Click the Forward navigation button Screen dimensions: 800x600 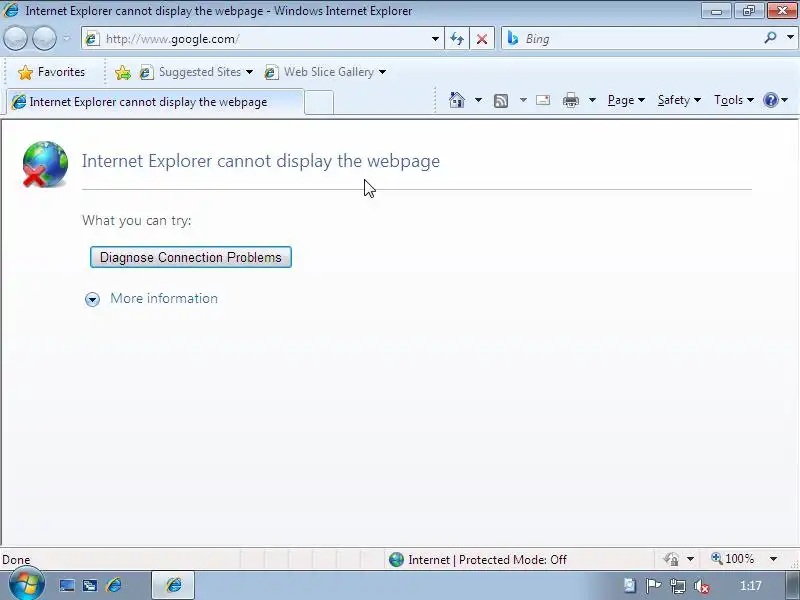pos(44,39)
